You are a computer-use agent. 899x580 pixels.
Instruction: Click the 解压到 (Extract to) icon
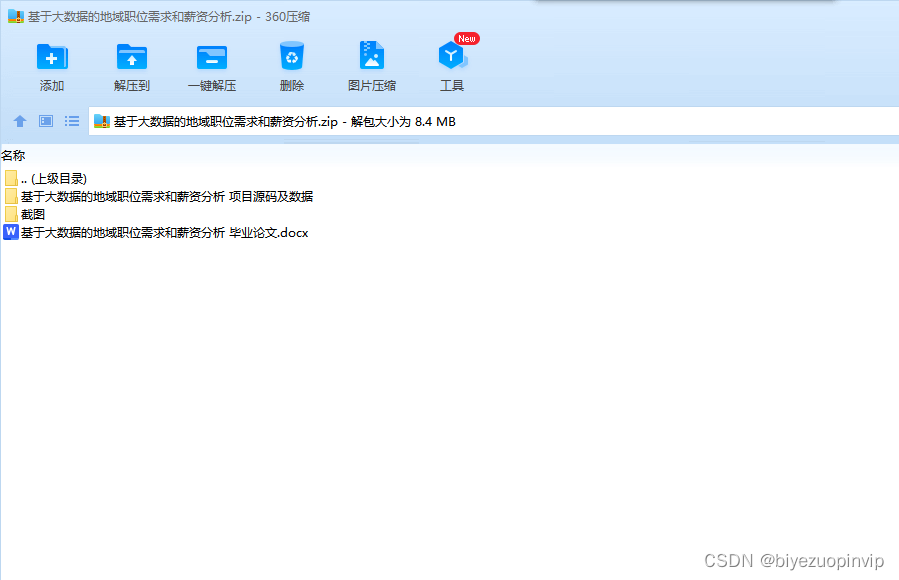tap(131, 62)
